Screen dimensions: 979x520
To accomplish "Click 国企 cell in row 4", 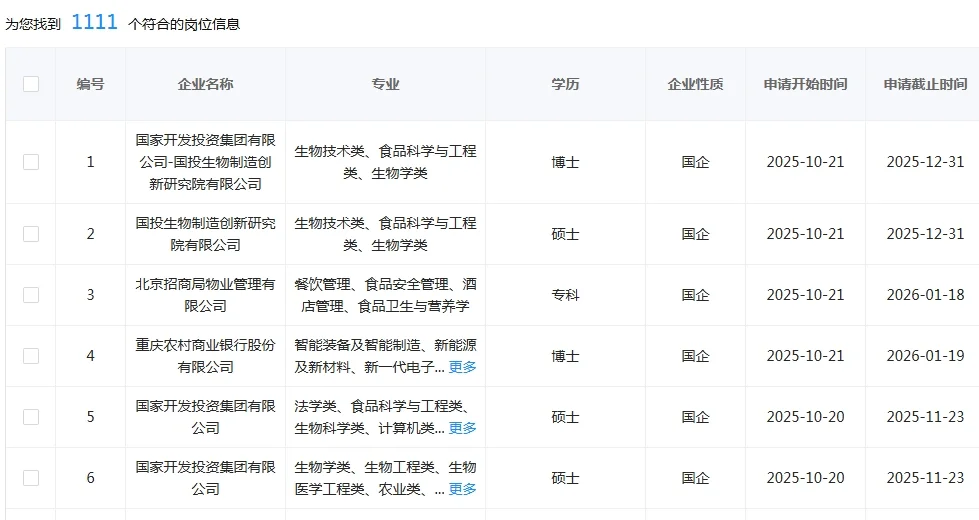I will click(696, 356).
